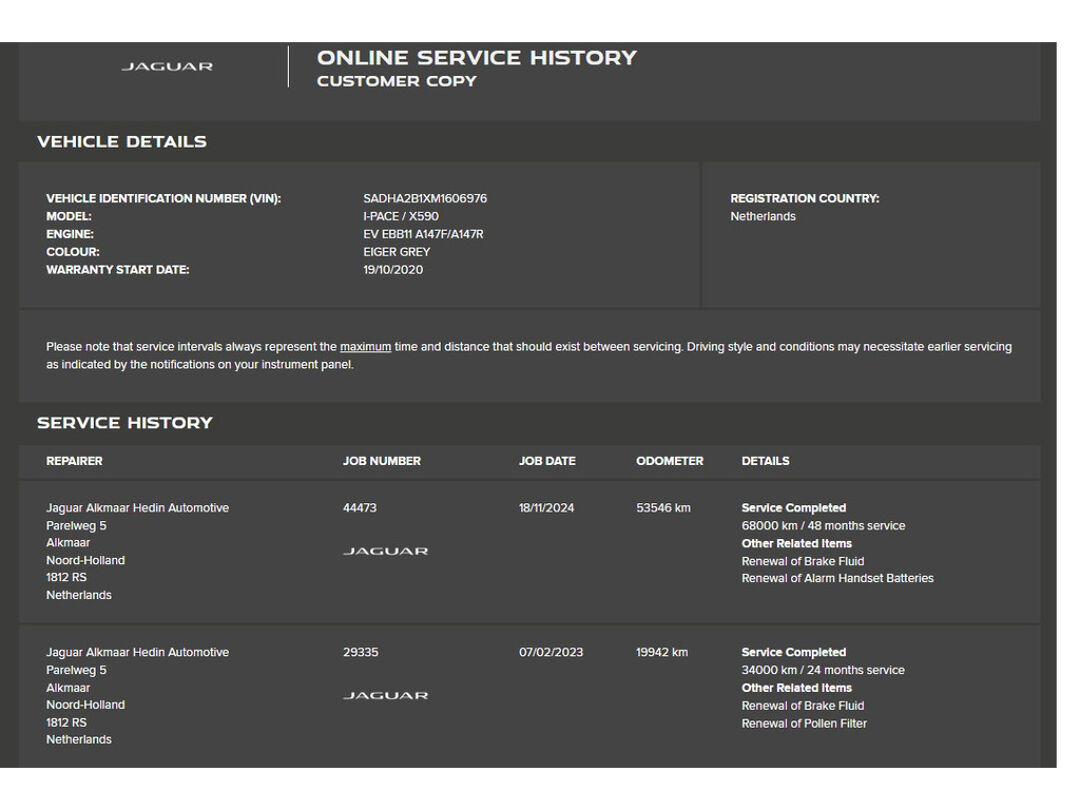Select the REPAIRER column header
This screenshot has width=1080, height=810.
74,461
